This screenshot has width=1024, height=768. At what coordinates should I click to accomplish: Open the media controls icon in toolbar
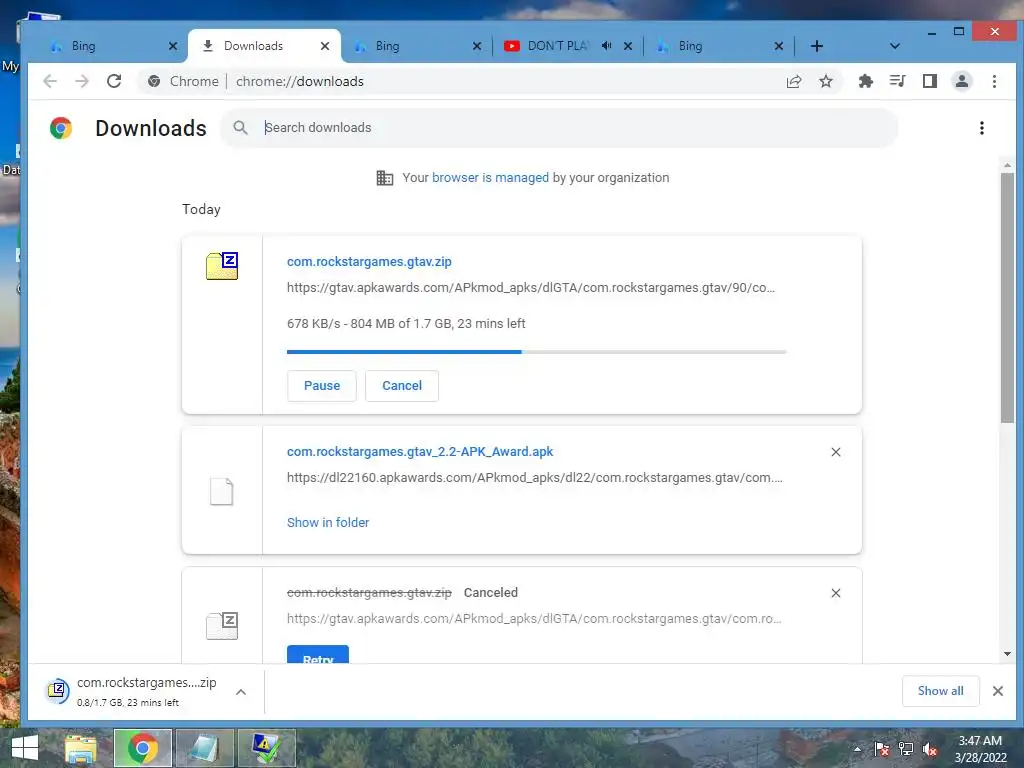click(x=897, y=81)
